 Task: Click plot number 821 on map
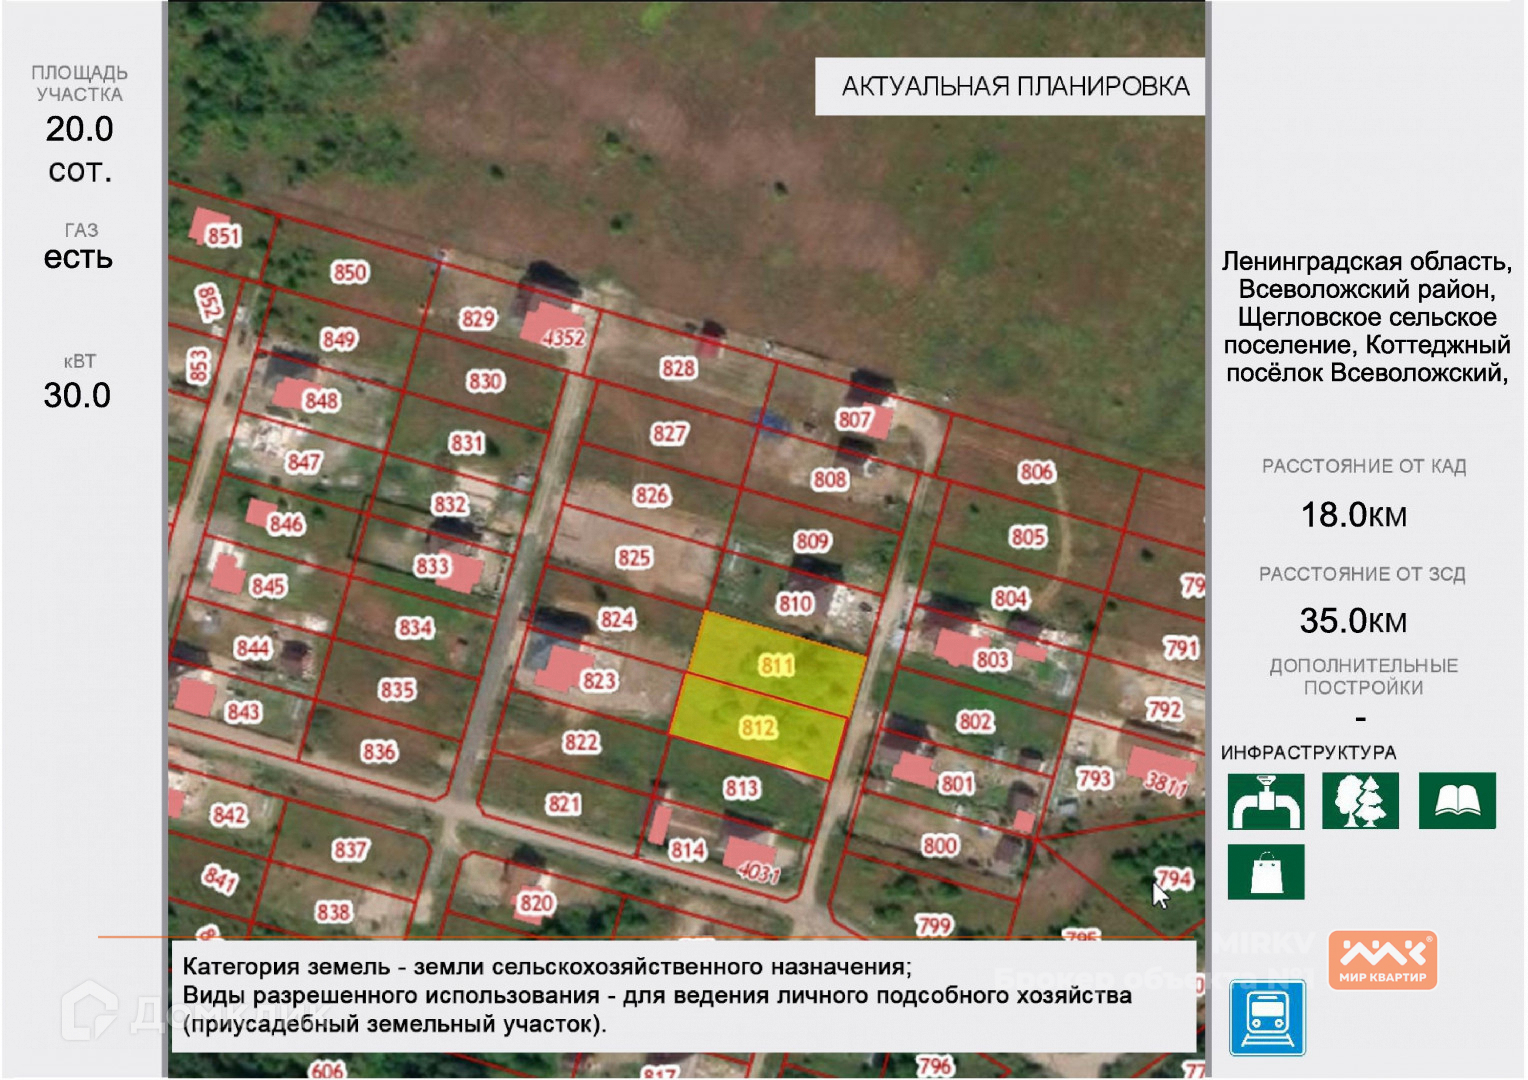[564, 804]
